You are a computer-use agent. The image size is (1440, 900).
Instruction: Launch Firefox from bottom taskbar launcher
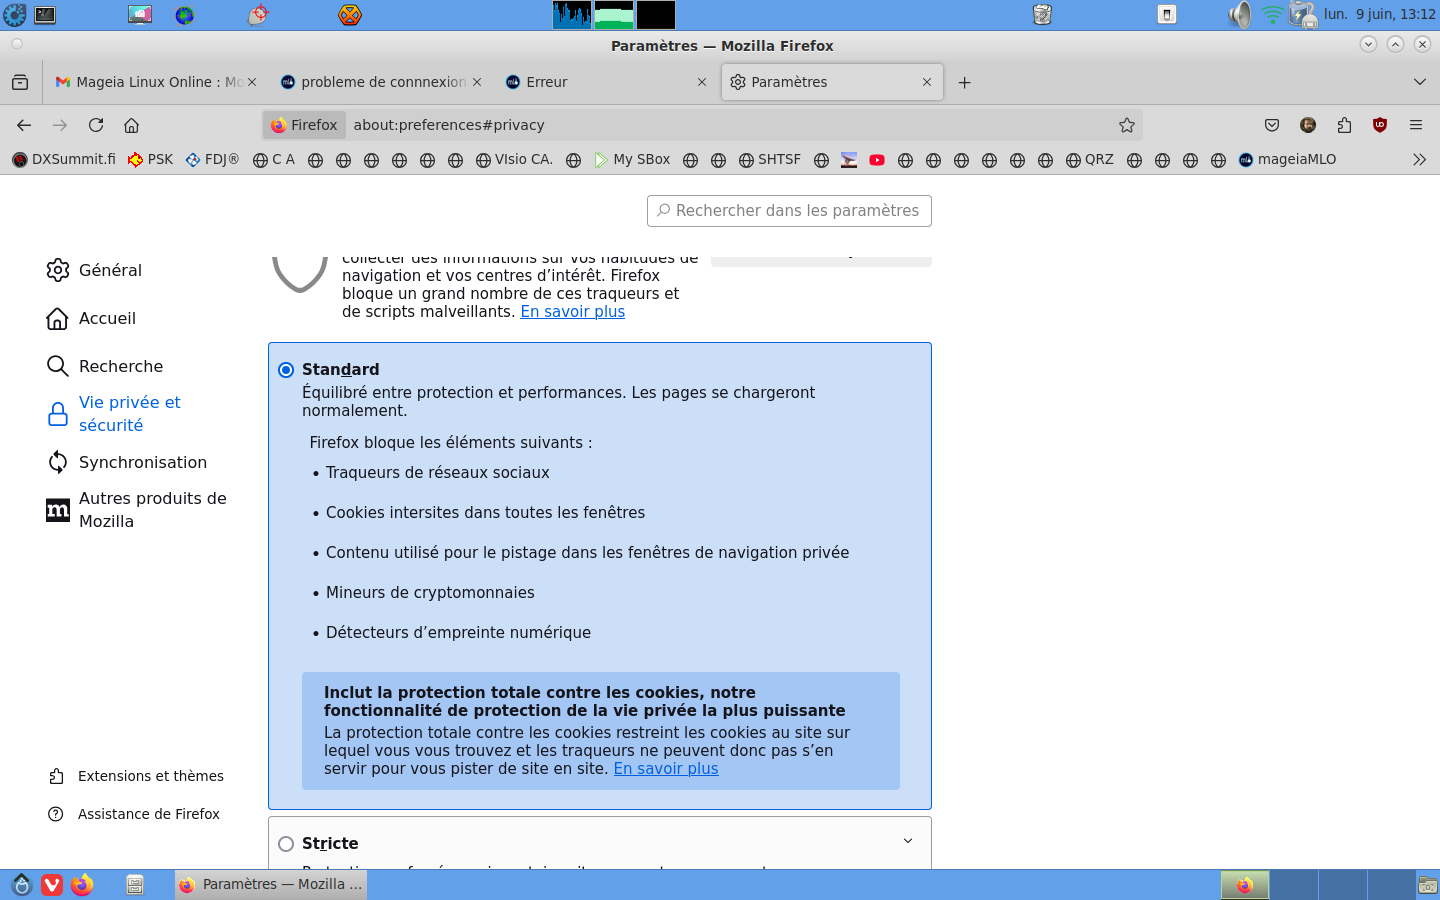tap(82, 885)
